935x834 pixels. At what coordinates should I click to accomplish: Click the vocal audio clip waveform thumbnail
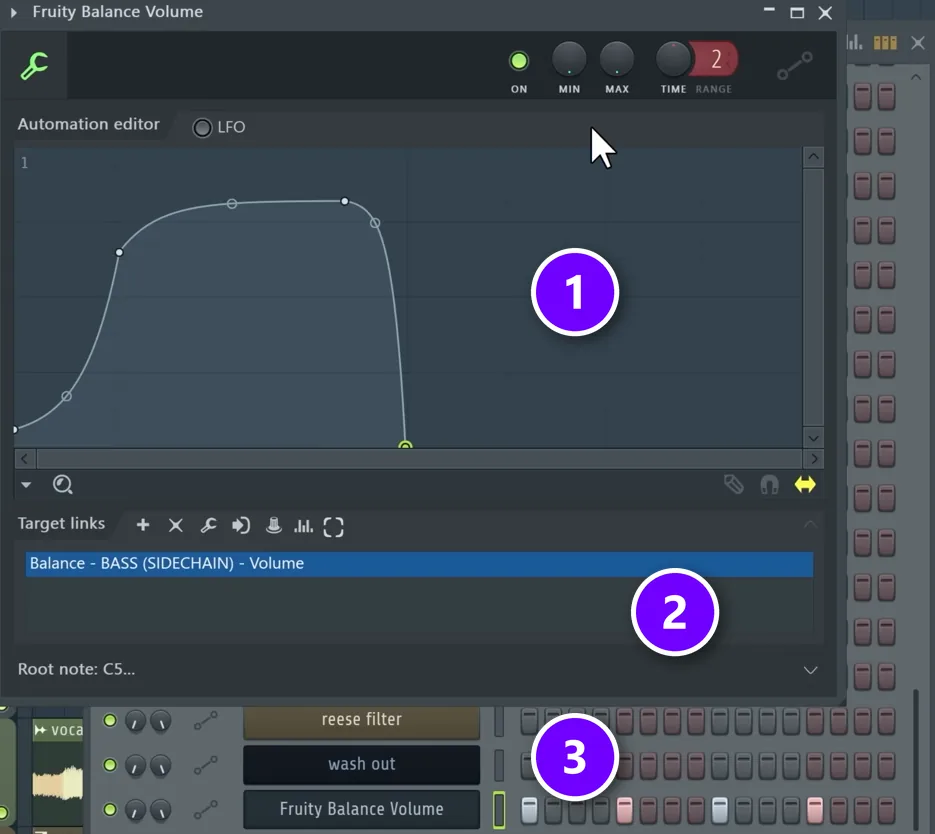(57, 783)
